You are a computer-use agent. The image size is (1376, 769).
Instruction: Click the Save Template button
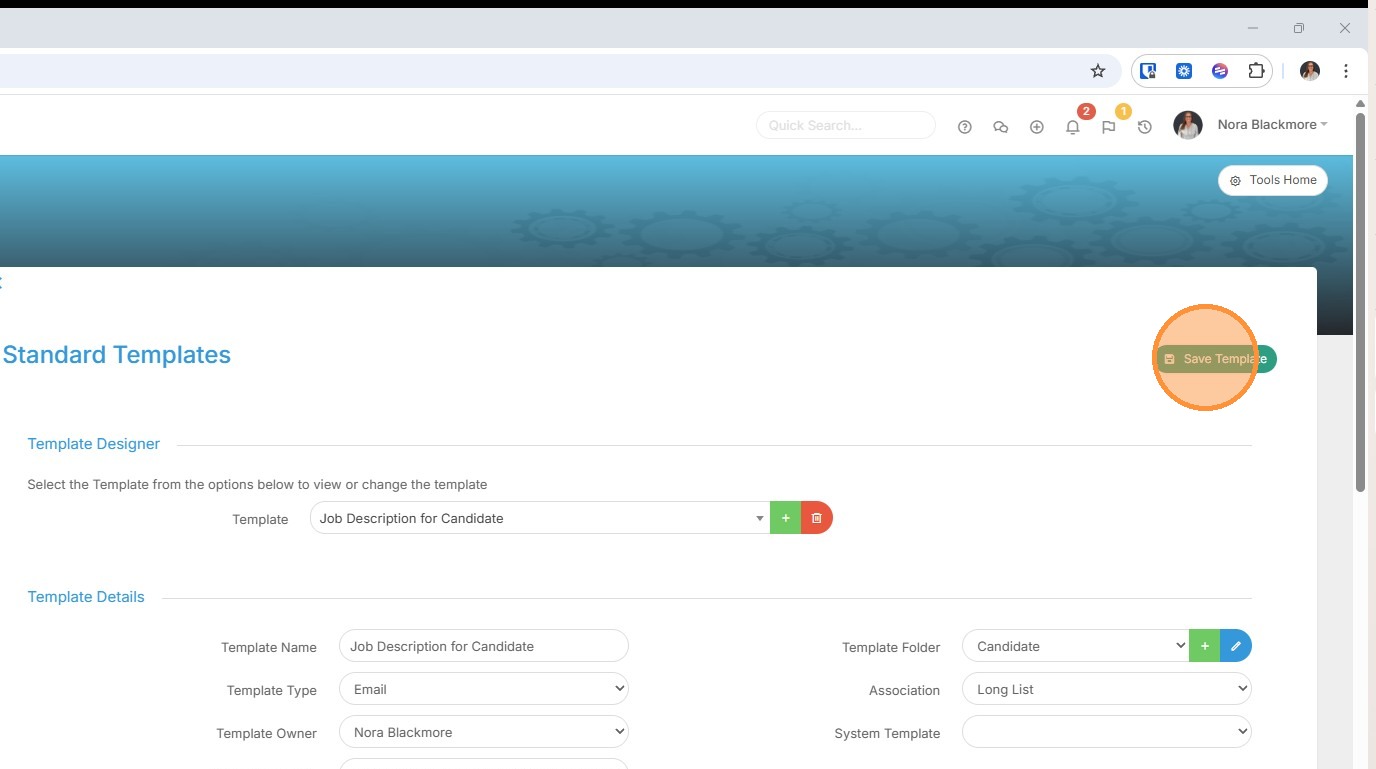1216,359
